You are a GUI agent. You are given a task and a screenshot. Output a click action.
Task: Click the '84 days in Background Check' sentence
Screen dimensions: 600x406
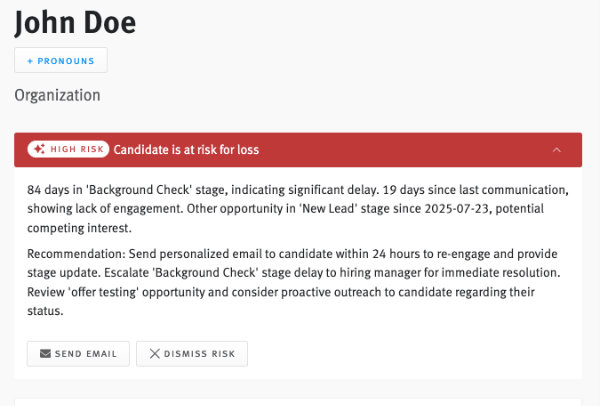pos(150,189)
